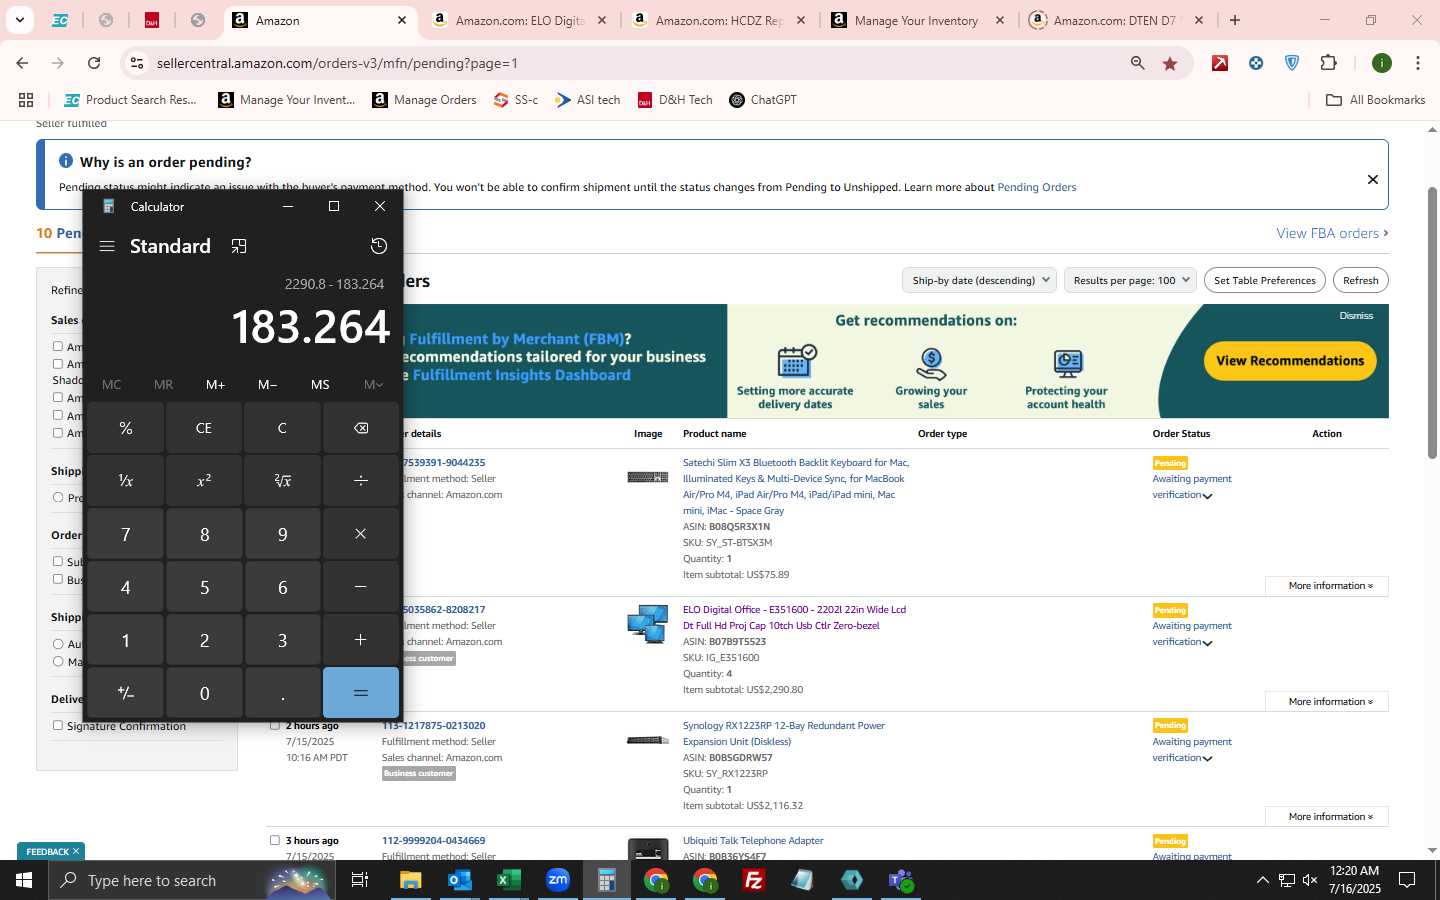Switch to the ELO Digital Amazon tab
This screenshot has width=1440, height=900.
[x=519, y=20]
